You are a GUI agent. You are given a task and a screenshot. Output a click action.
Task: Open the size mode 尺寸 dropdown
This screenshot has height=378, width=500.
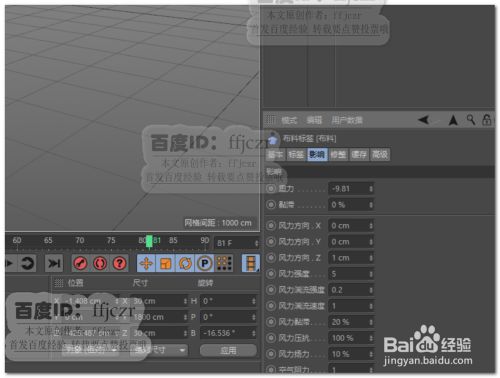tap(160, 350)
